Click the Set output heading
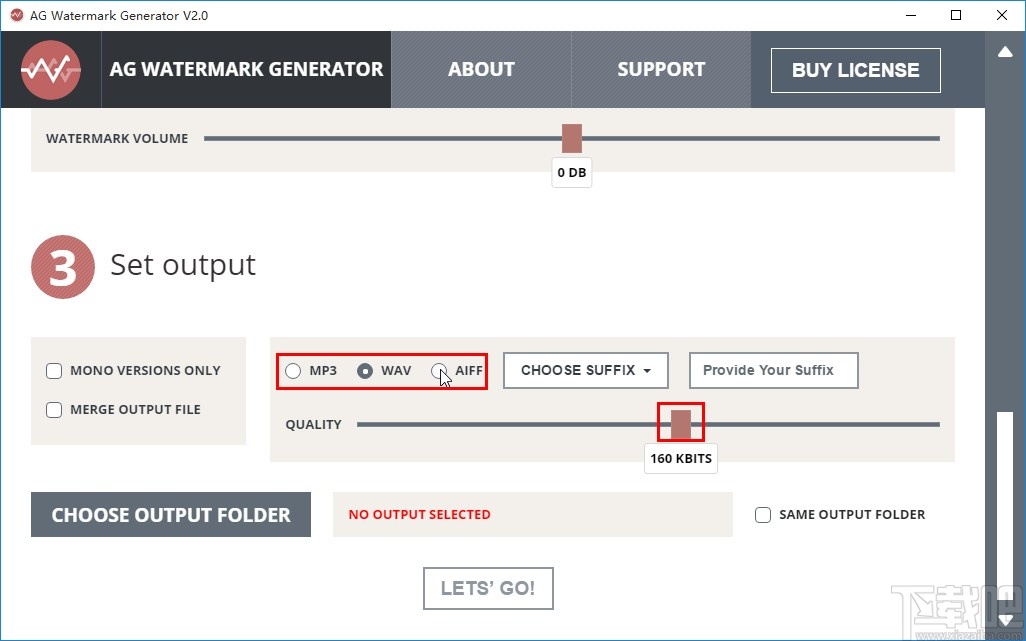The height and width of the screenshot is (641, 1026). click(x=183, y=266)
